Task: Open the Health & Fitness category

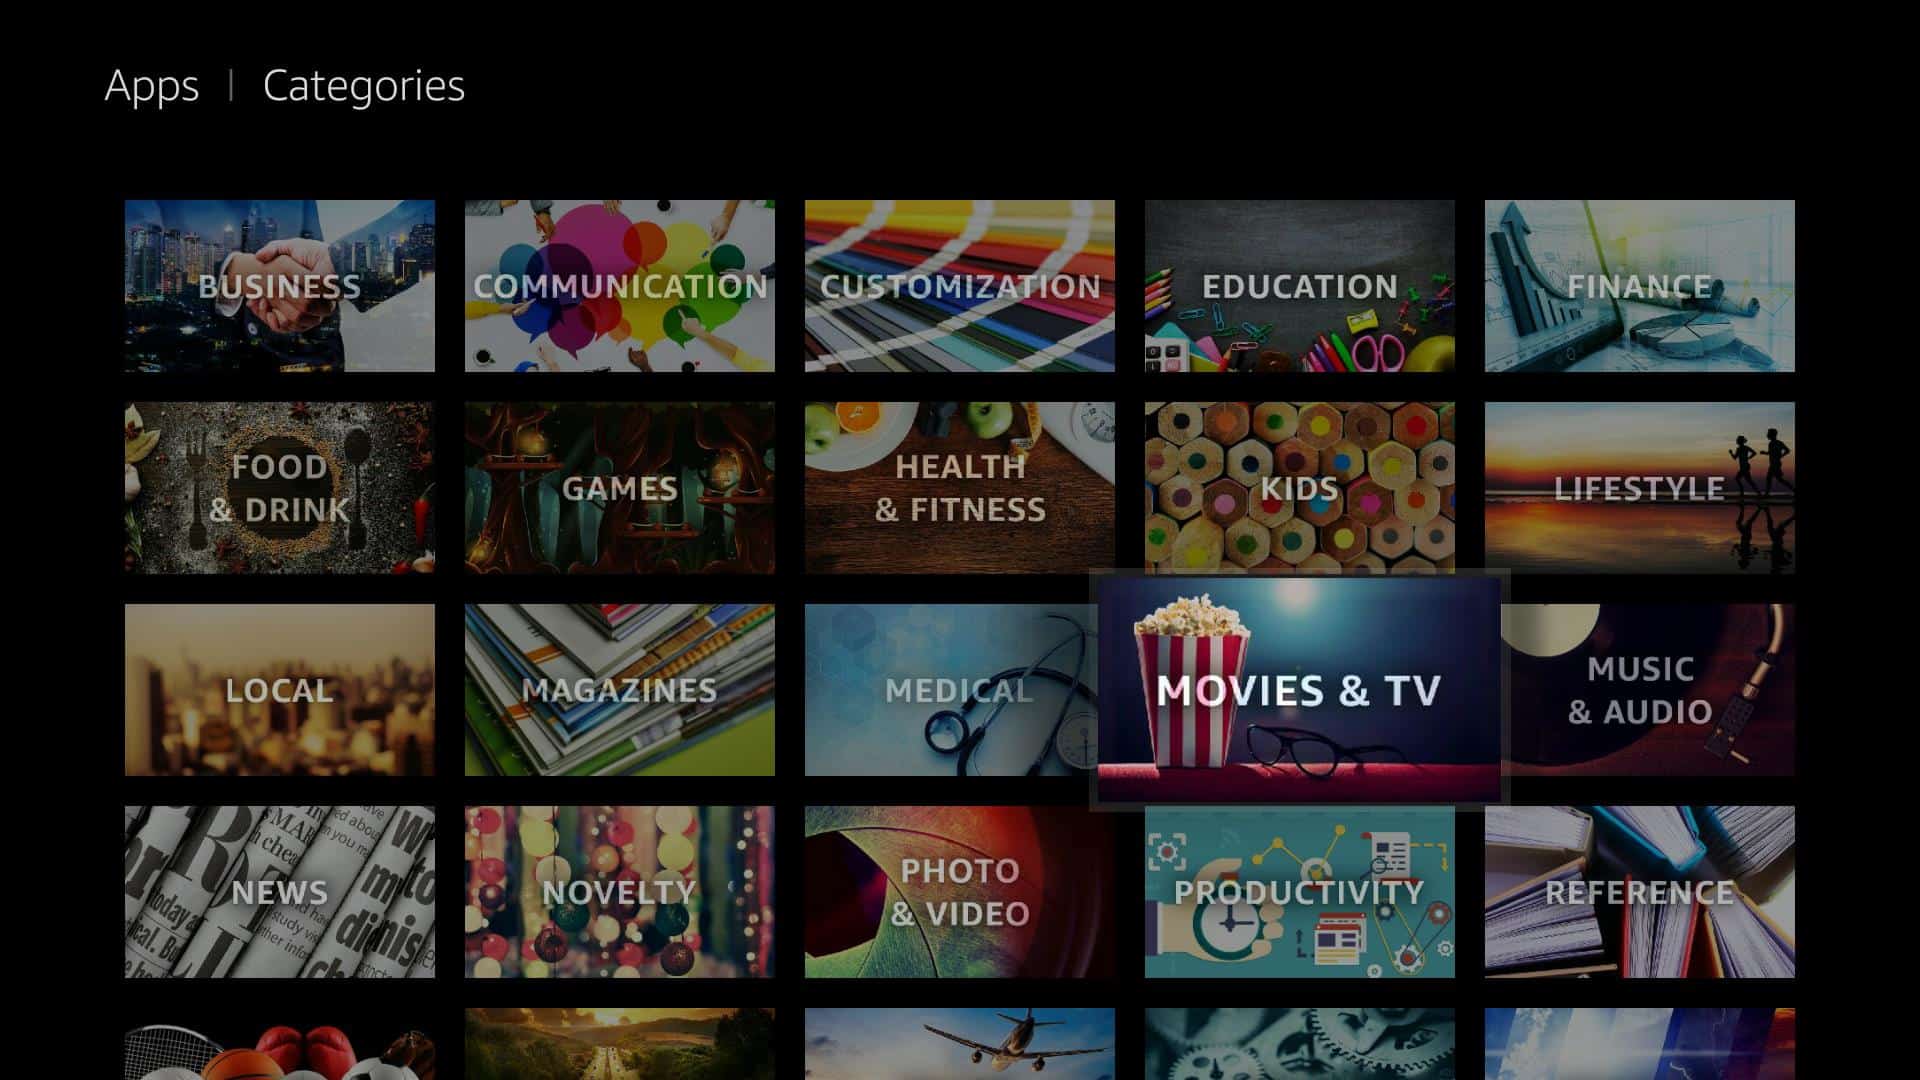Action: click(960, 489)
